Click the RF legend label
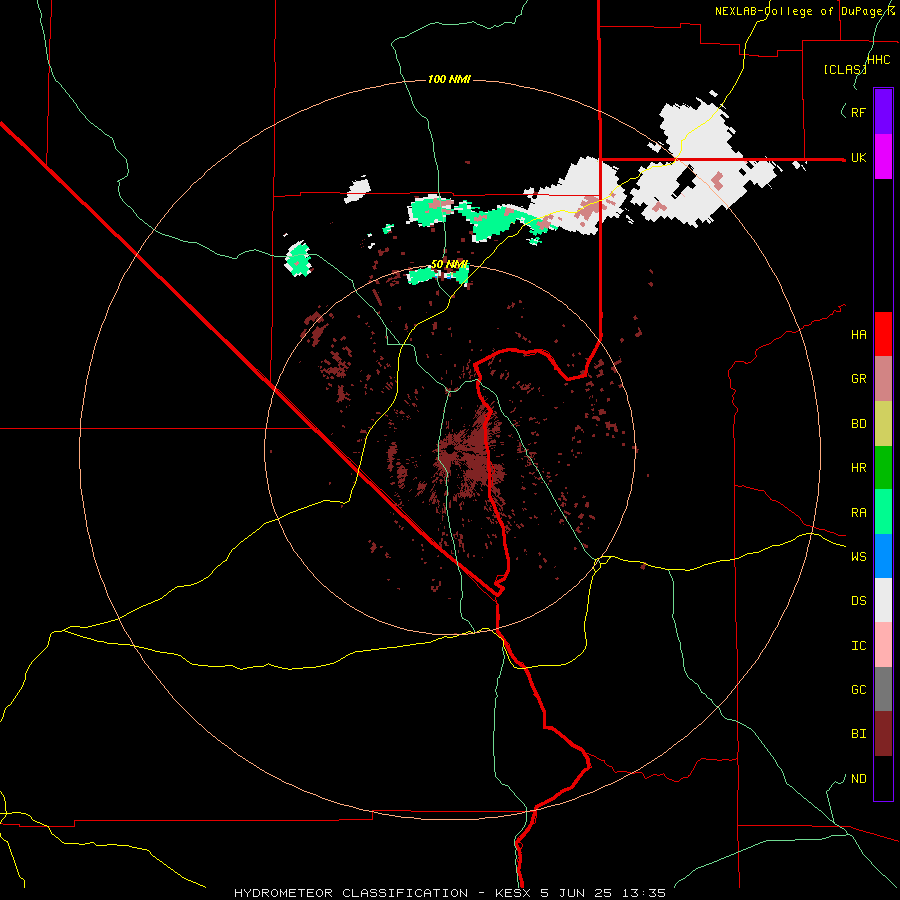Screen dimensions: 900x900 click(x=858, y=112)
